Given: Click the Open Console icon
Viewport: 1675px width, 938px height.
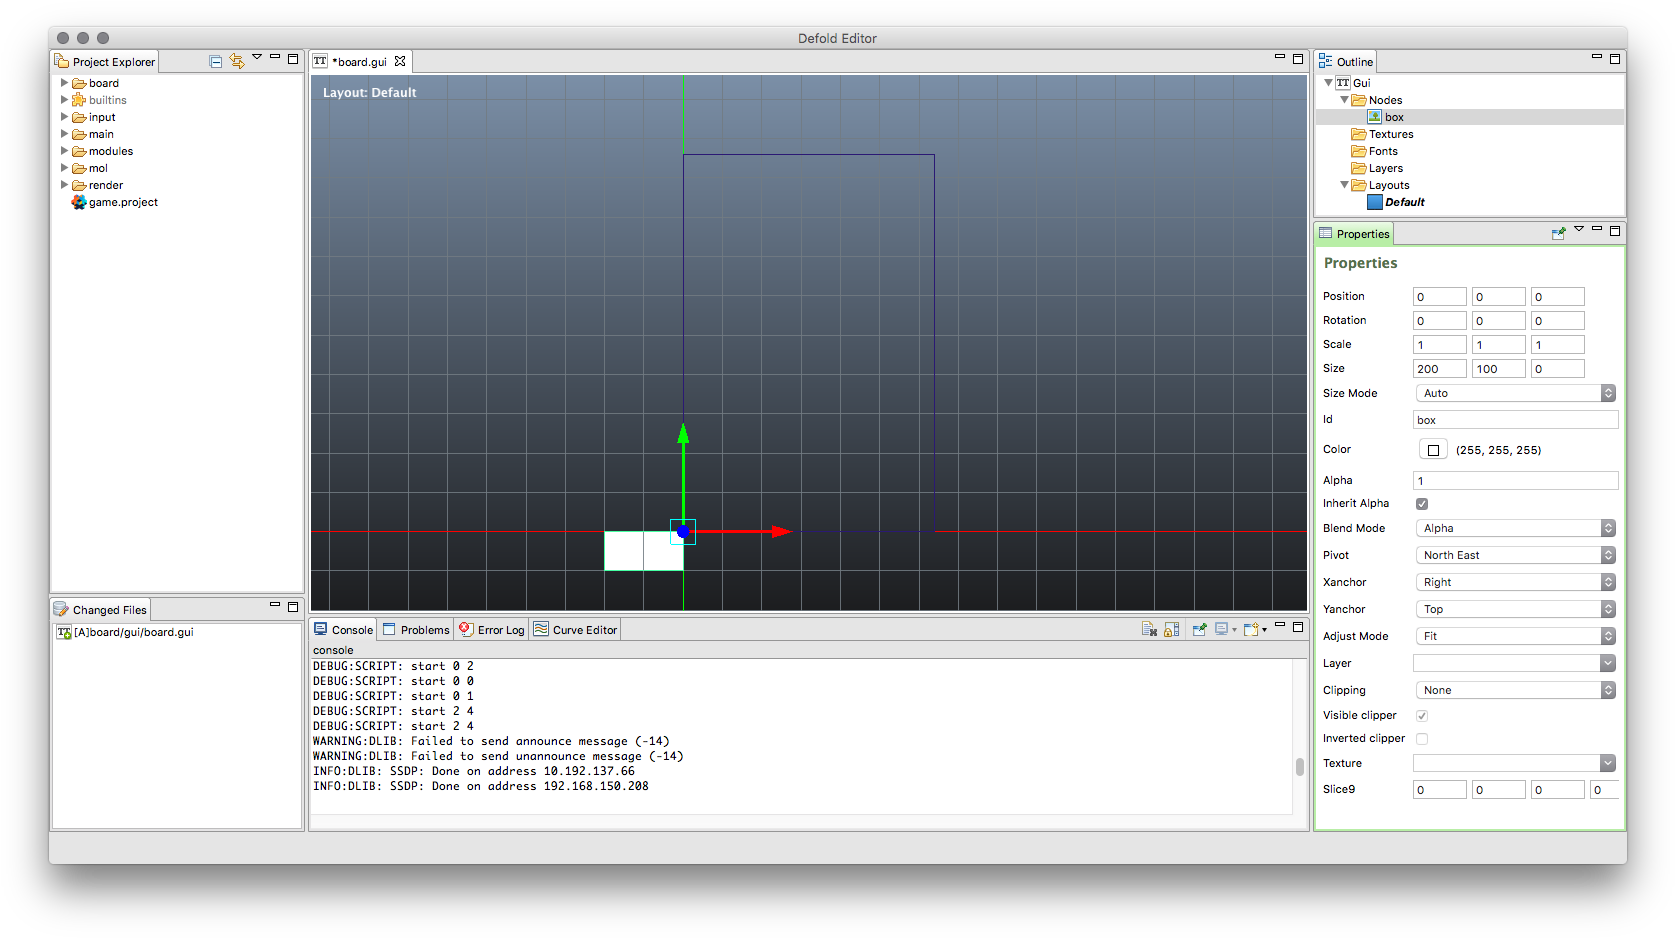Looking at the screenshot, I should (x=1251, y=629).
